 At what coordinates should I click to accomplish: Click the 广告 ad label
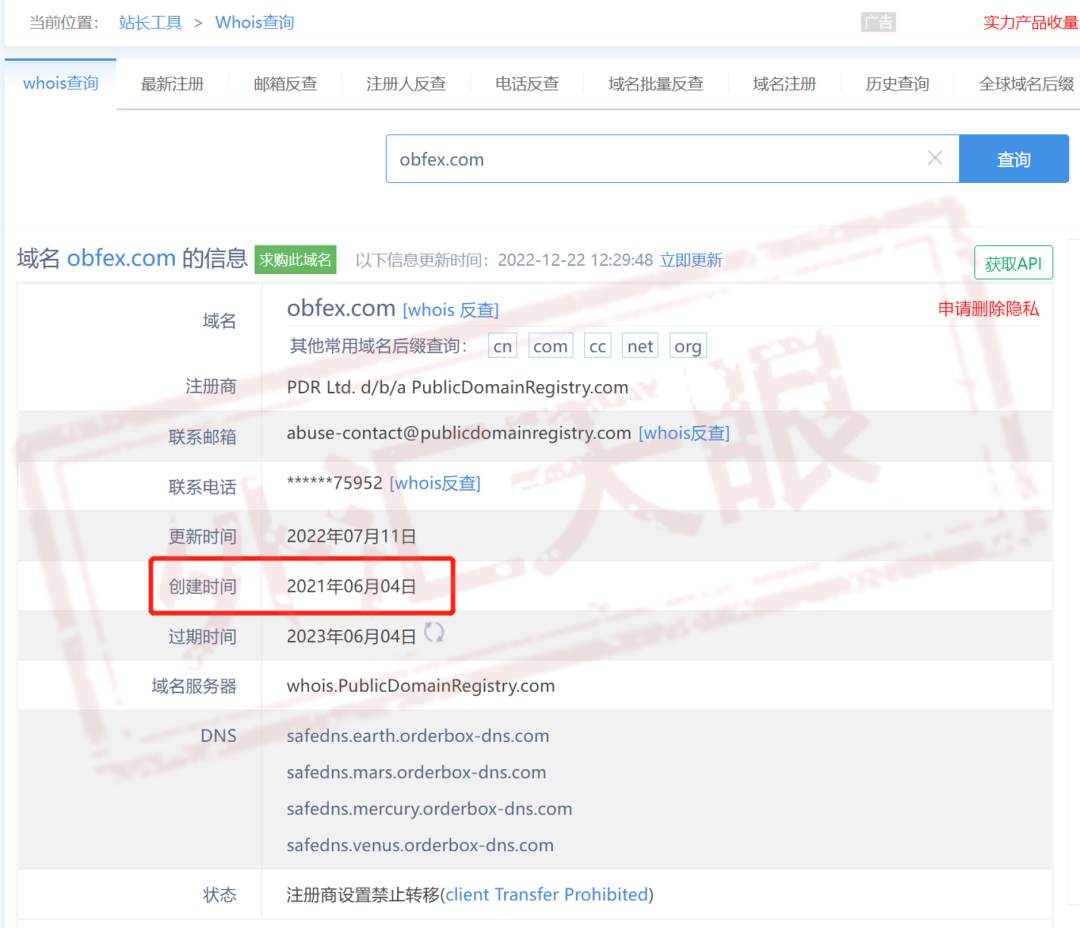(878, 23)
